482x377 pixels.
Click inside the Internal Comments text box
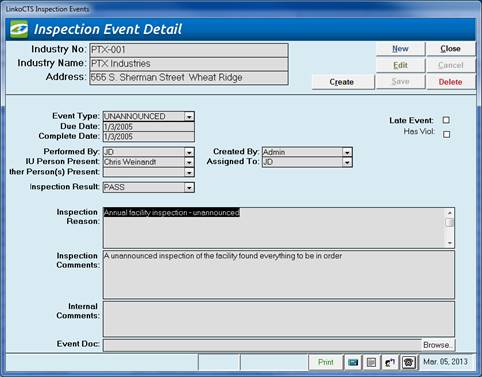coord(279,319)
